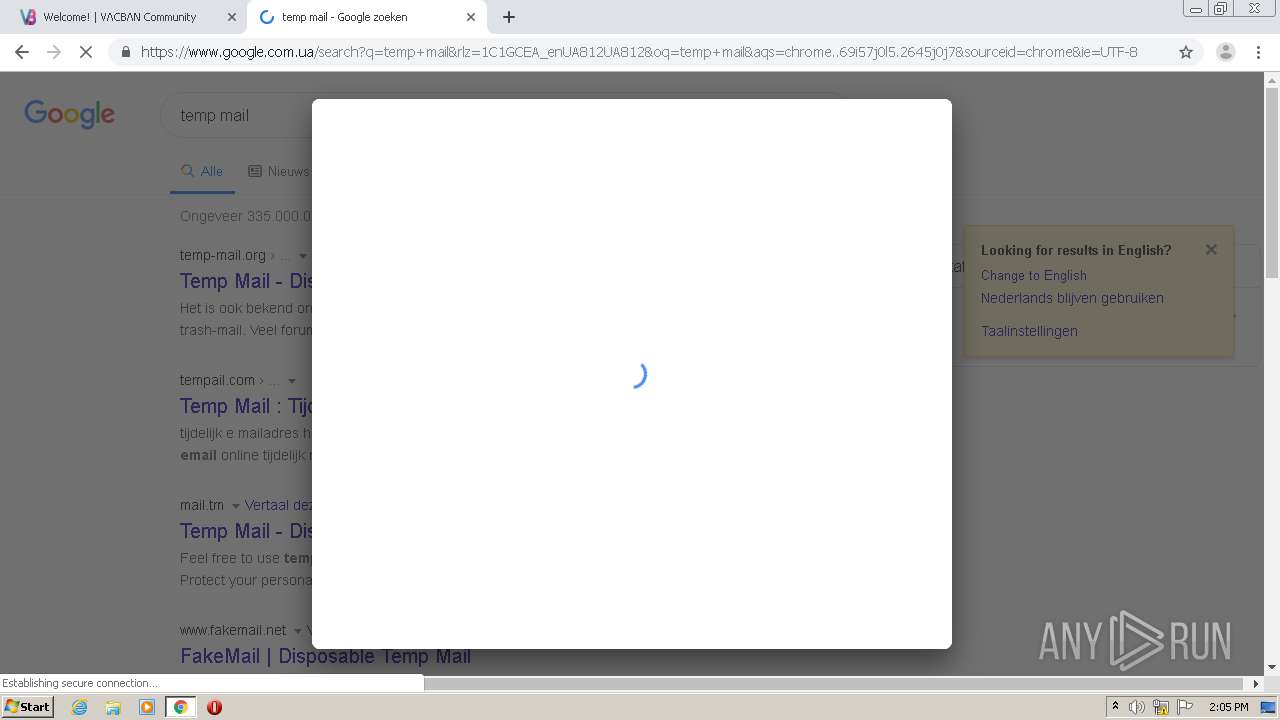
Task: Expand dropdown arrow next to www.fakemail.net
Action: pyautogui.click(x=298, y=631)
